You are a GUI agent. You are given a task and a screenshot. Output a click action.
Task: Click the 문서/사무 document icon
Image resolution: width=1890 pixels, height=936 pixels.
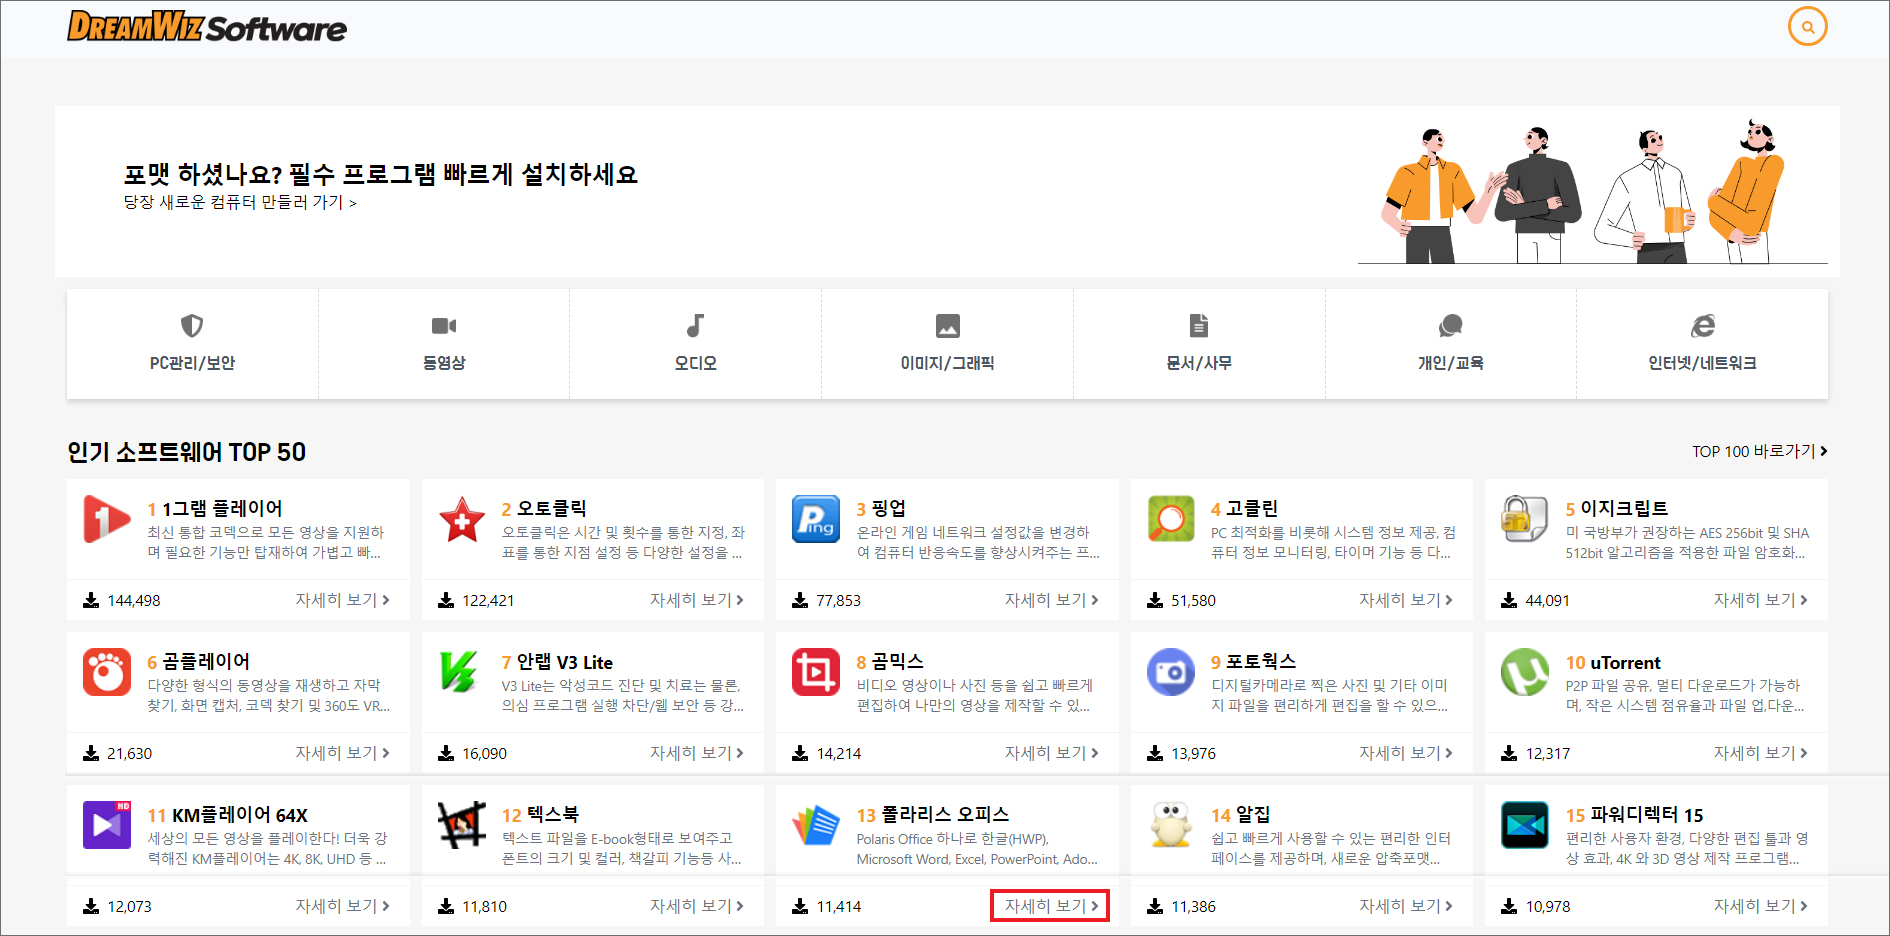pyautogui.click(x=1199, y=326)
